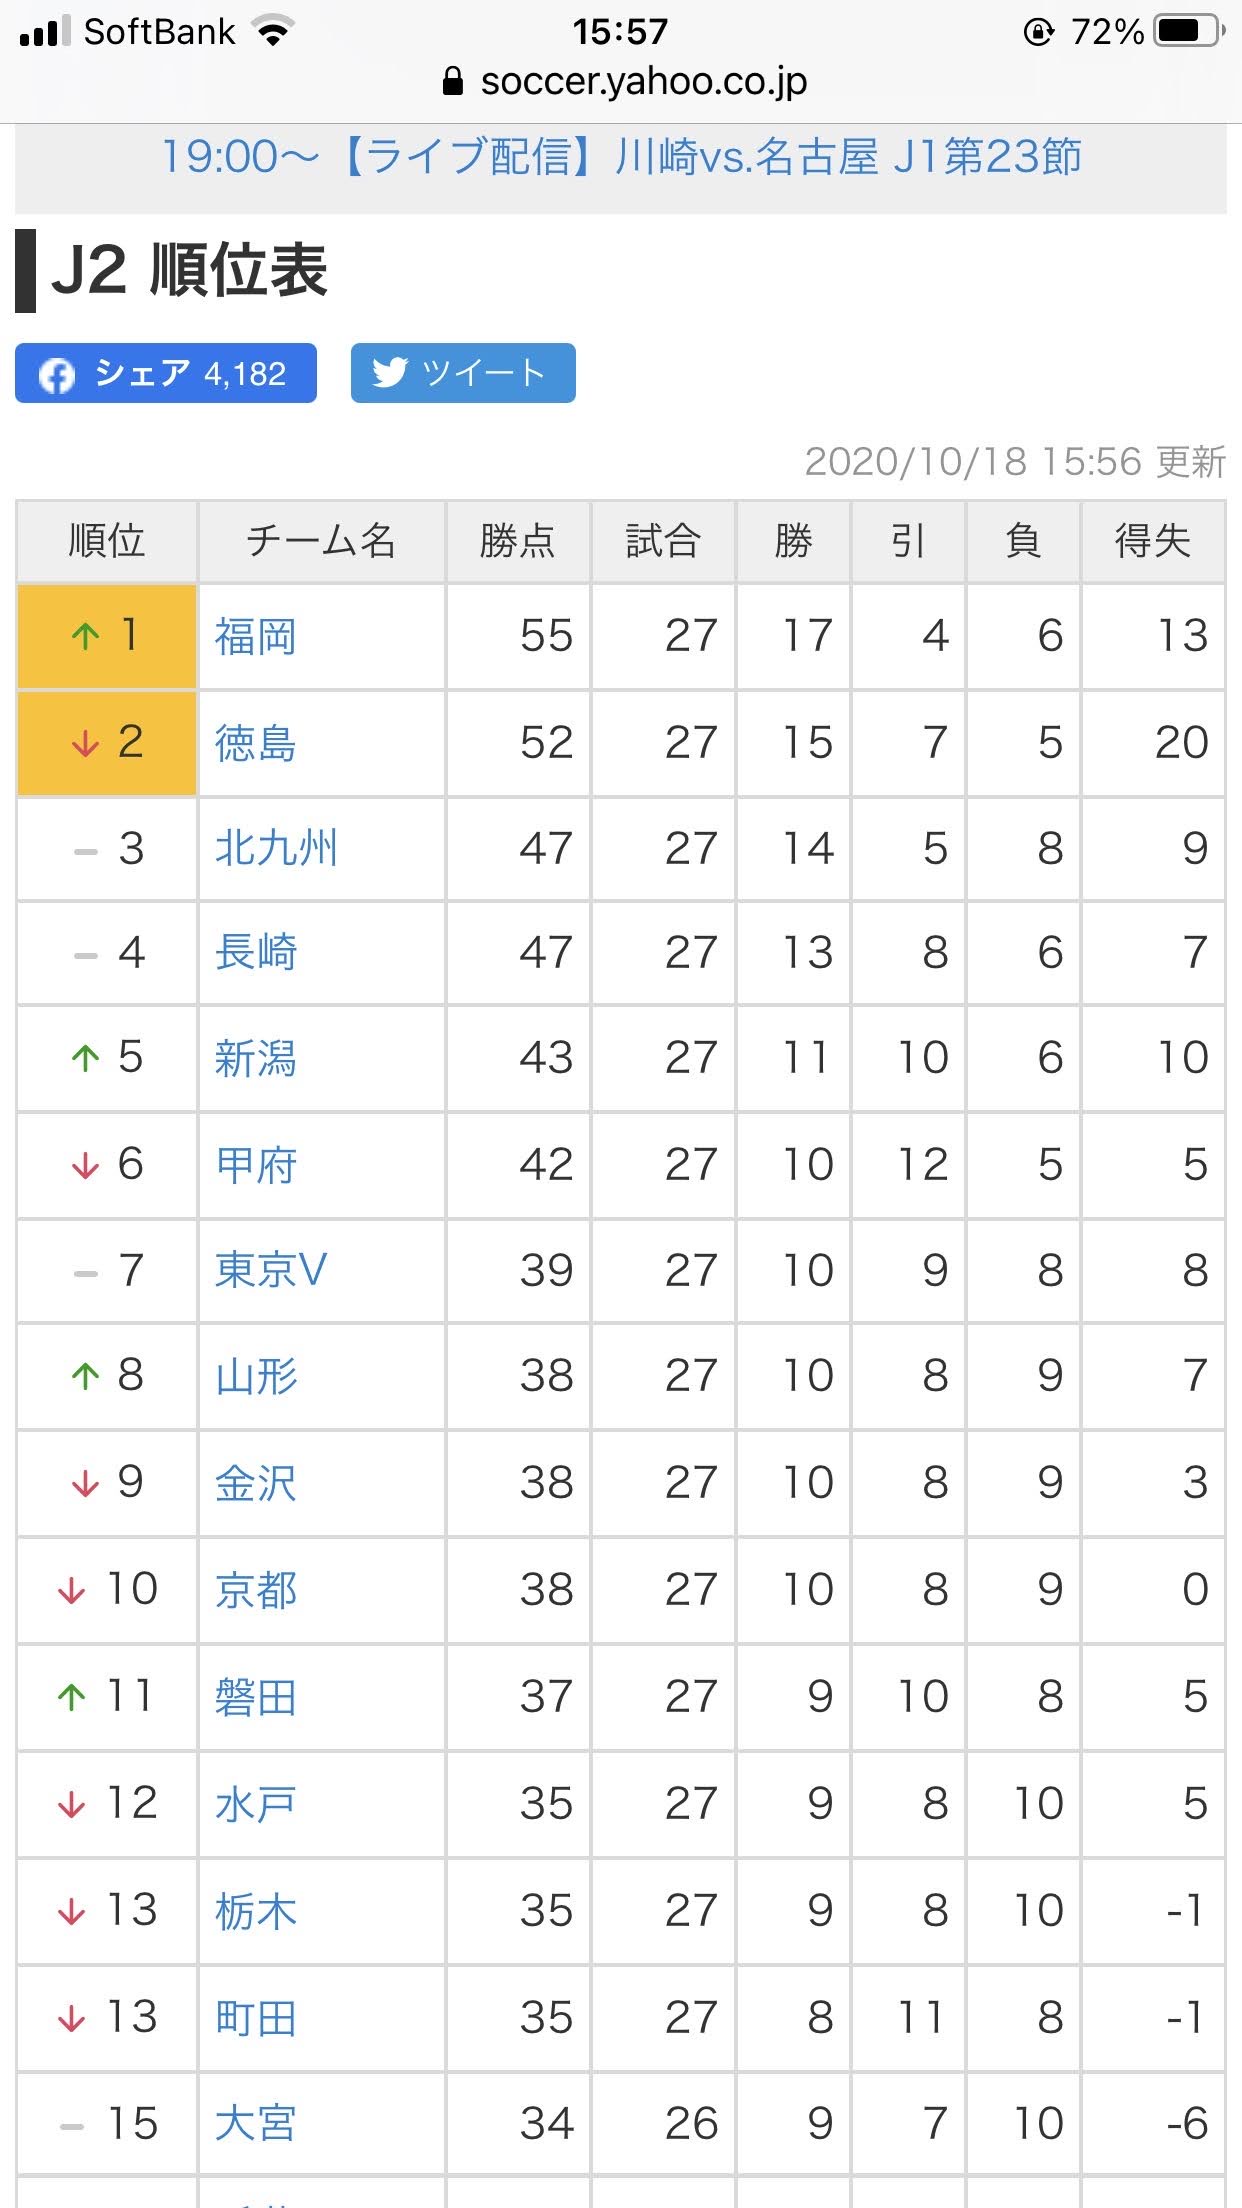Tap the battery icon in status bar
The height and width of the screenshot is (2208, 1242).
pos(1188,32)
